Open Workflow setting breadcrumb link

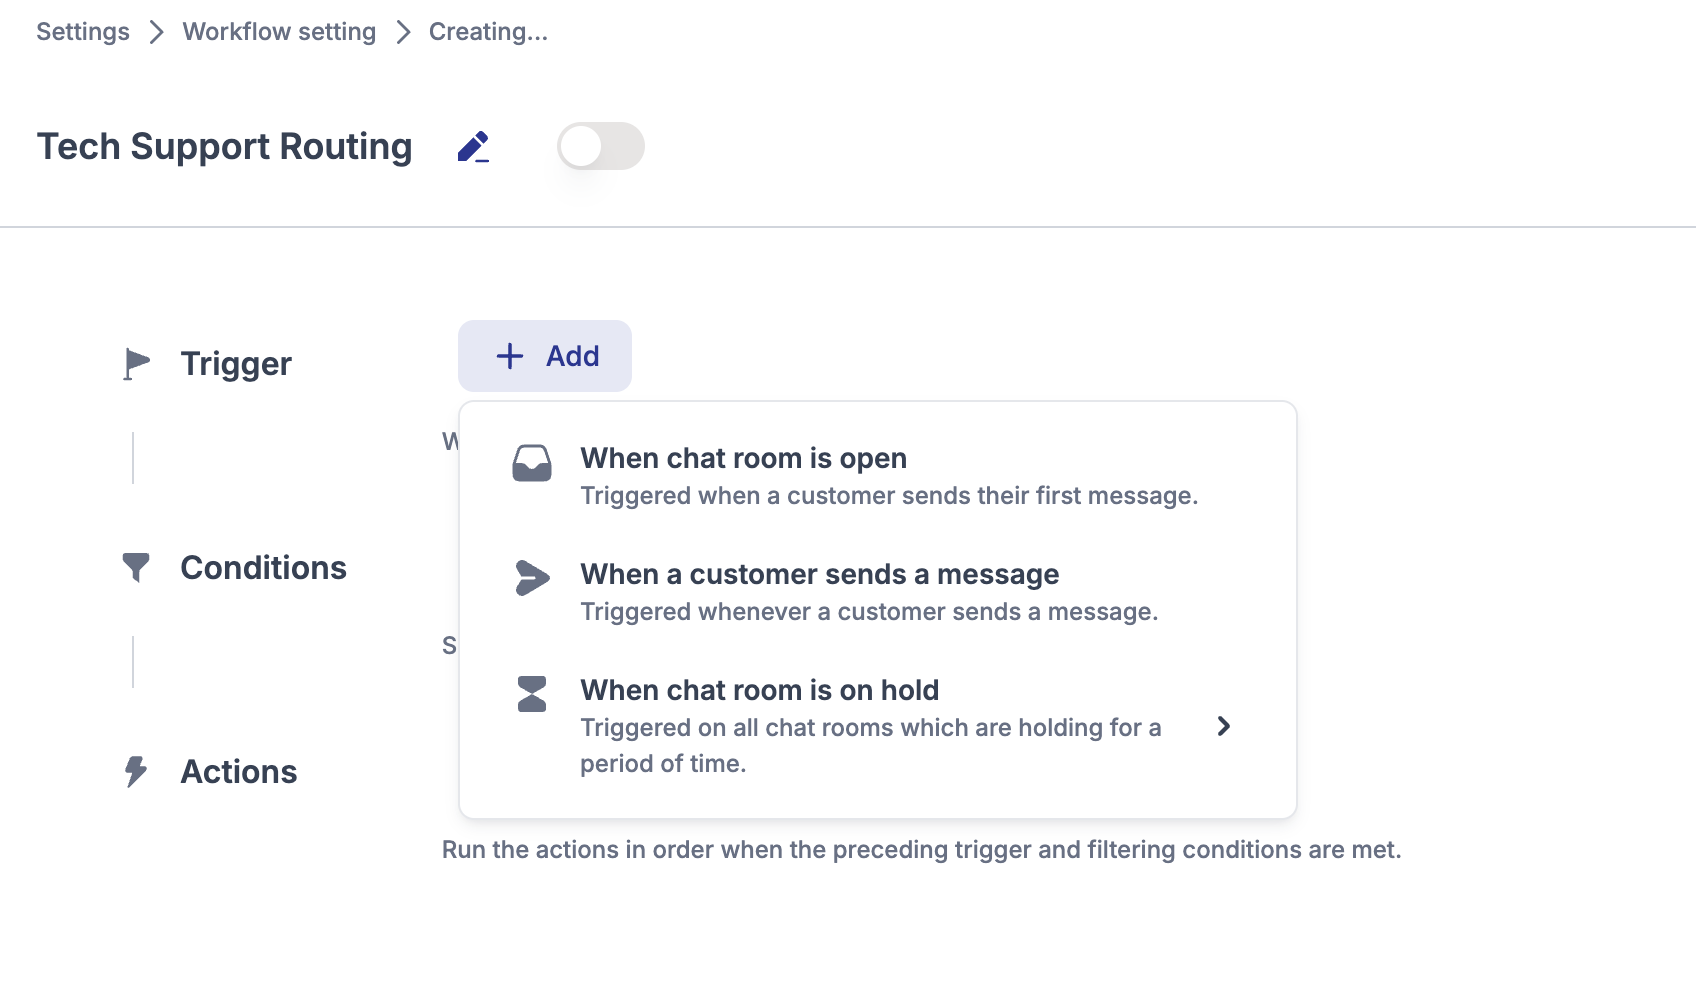(x=279, y=32)
